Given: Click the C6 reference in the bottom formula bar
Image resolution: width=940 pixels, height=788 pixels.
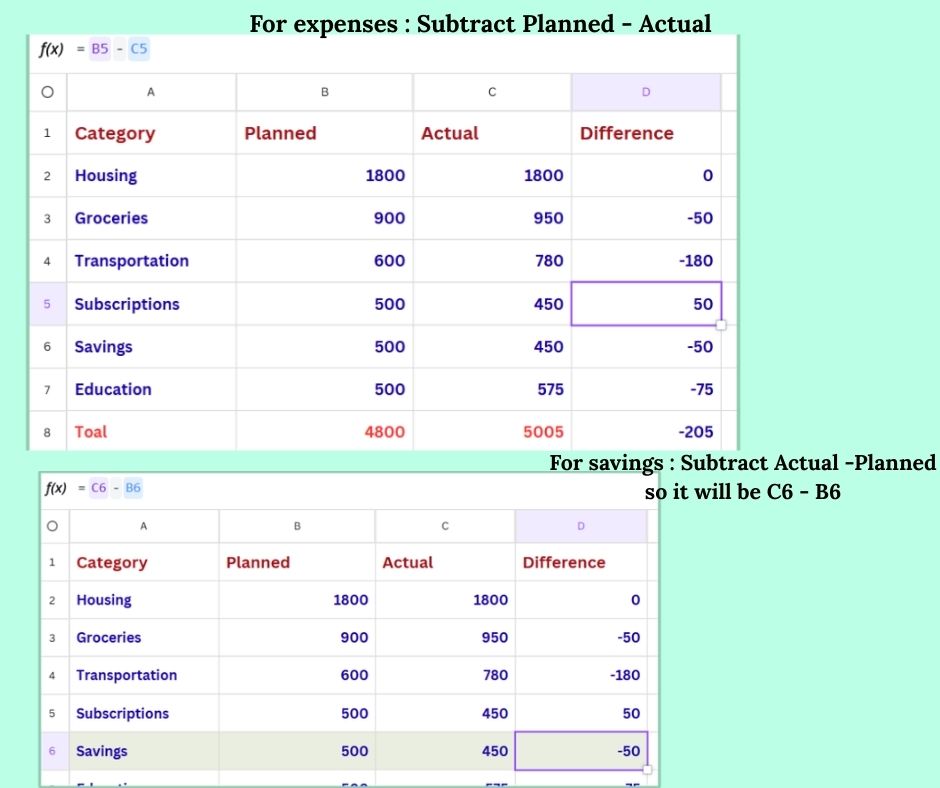Looking at the screenshot, I should click(x=98, y=488).
